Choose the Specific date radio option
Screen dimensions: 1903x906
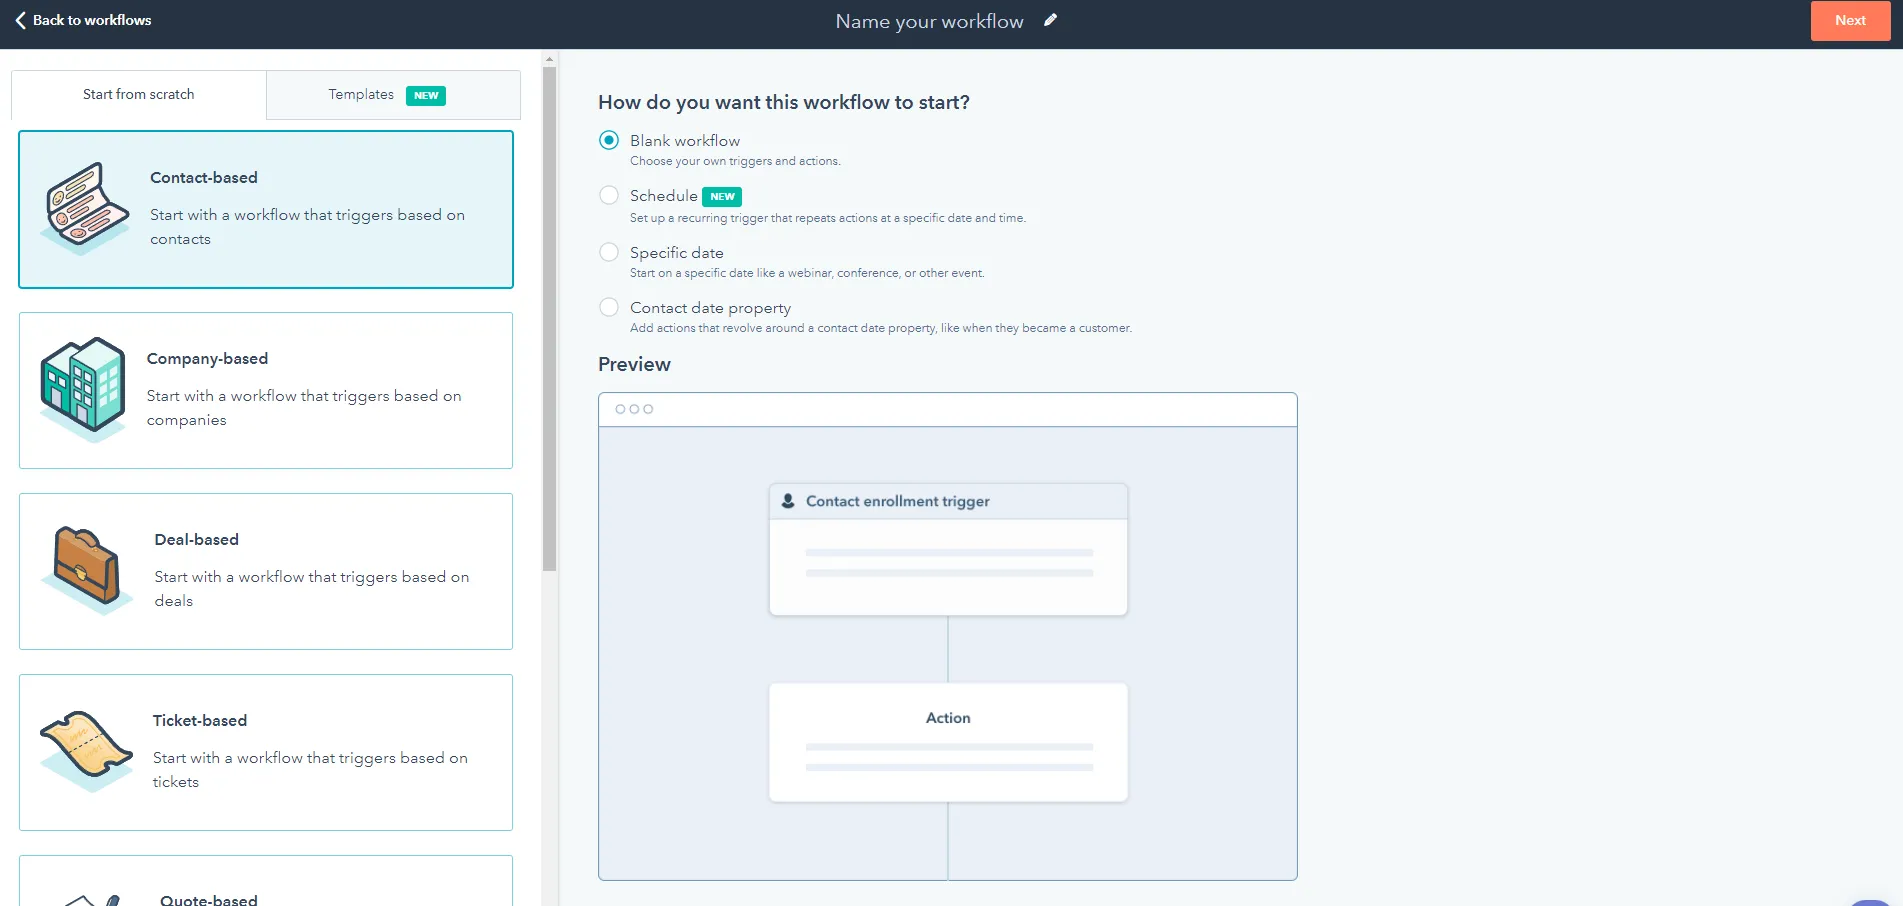pyautogui.click(x=609, y=252)
